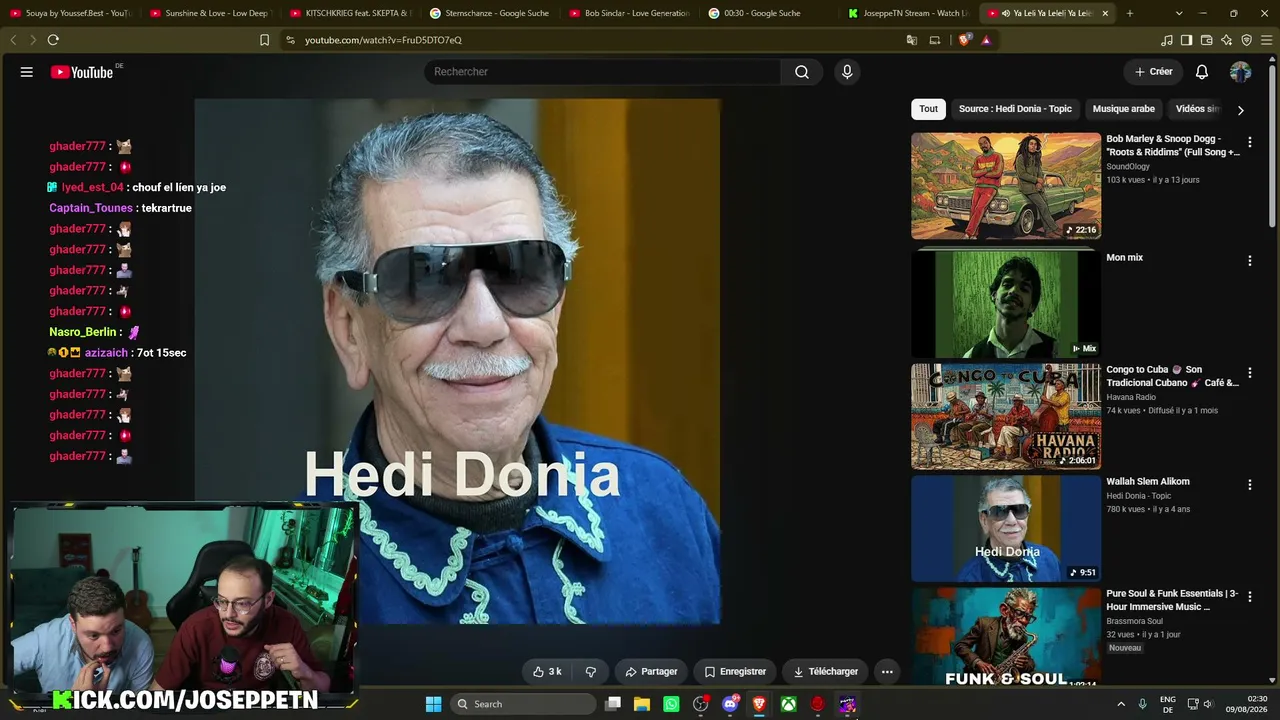Open YouTube notifications bell
Screen dimensions: 1280x720
pos(1202,72)
